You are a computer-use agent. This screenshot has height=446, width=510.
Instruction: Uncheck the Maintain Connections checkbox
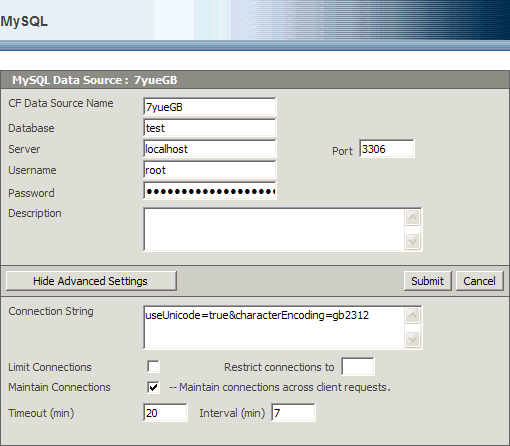tap(153, 387)
